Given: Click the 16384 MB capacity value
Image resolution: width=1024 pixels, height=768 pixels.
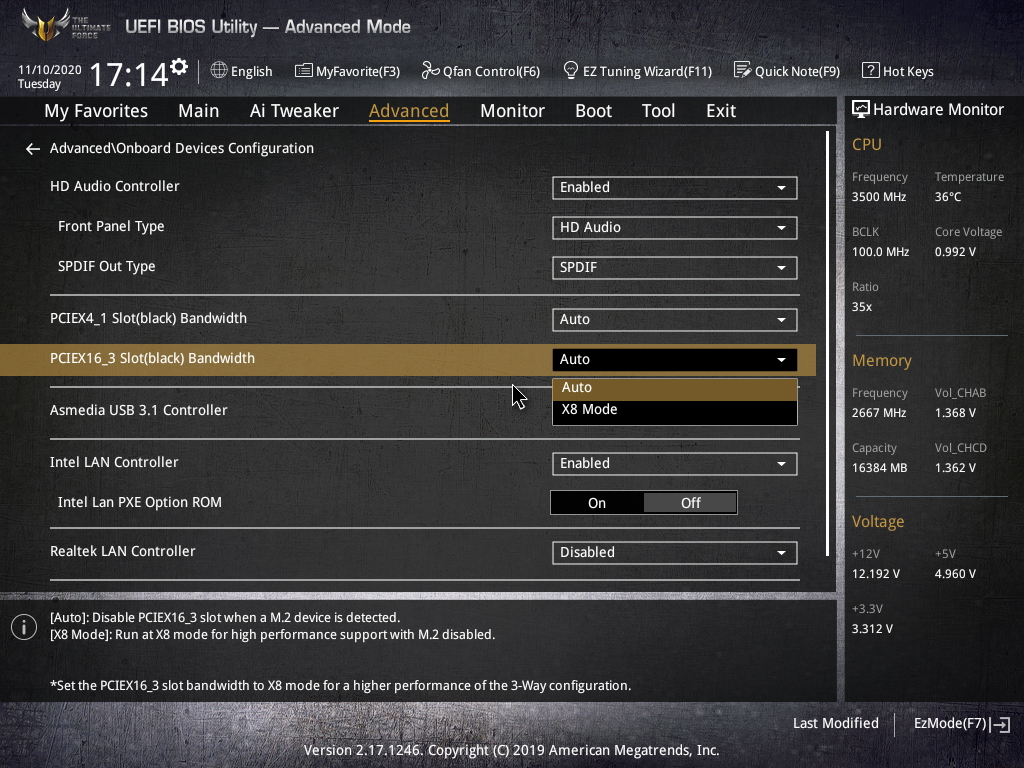Looking at the screenshot, I should tap(879, 468).
